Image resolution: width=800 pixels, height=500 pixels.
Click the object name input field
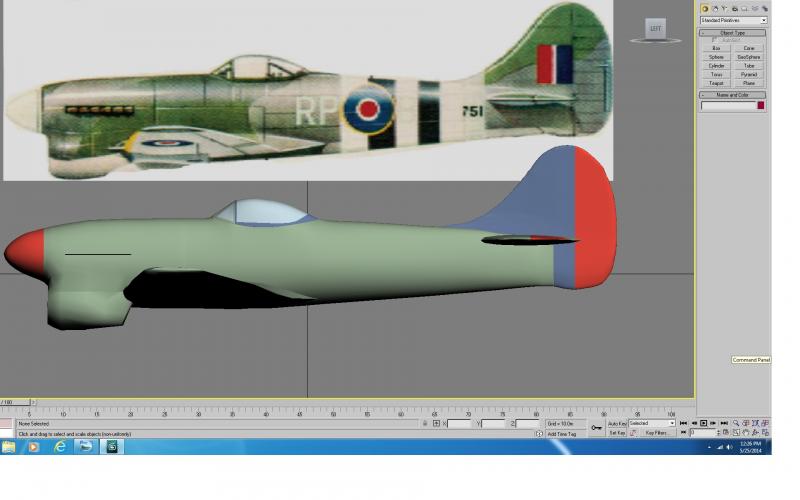[x=728, y=105]
